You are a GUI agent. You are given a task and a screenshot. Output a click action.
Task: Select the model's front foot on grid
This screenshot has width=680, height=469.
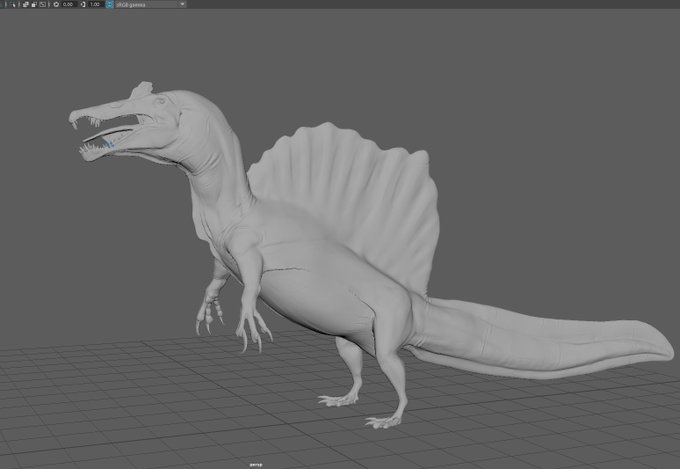(384, 421)
